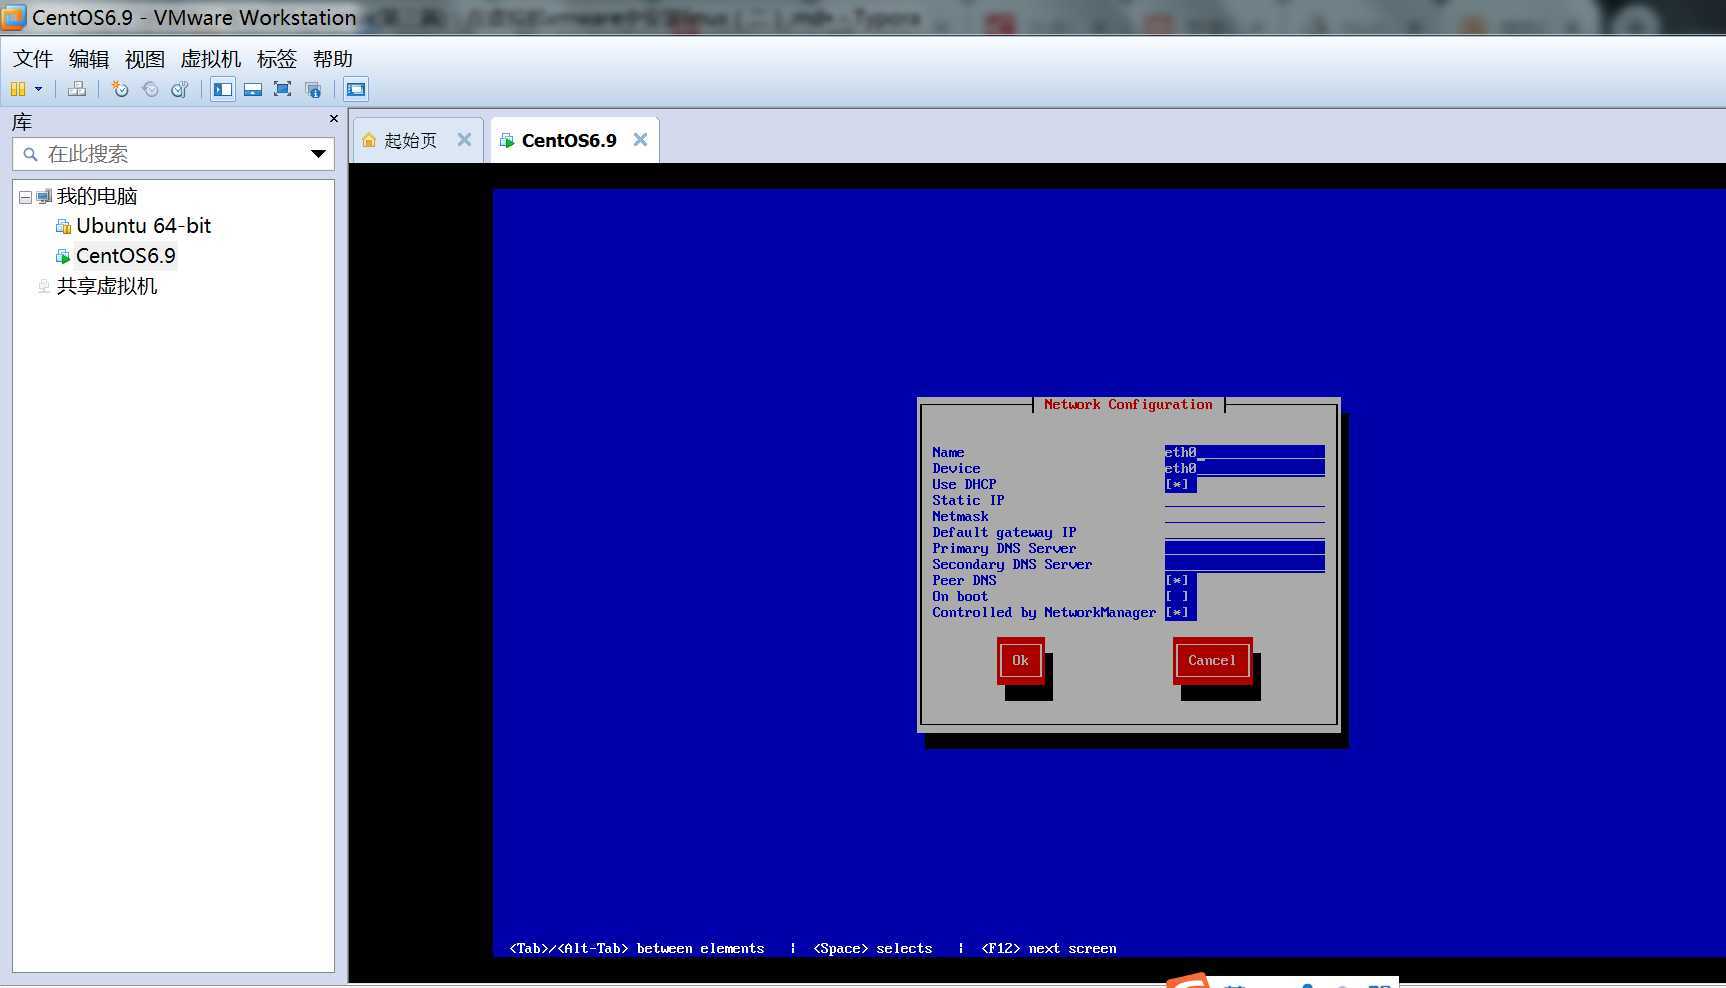
Task: Click the VM icon on CentOS6.9 tab
Action: 507,140
